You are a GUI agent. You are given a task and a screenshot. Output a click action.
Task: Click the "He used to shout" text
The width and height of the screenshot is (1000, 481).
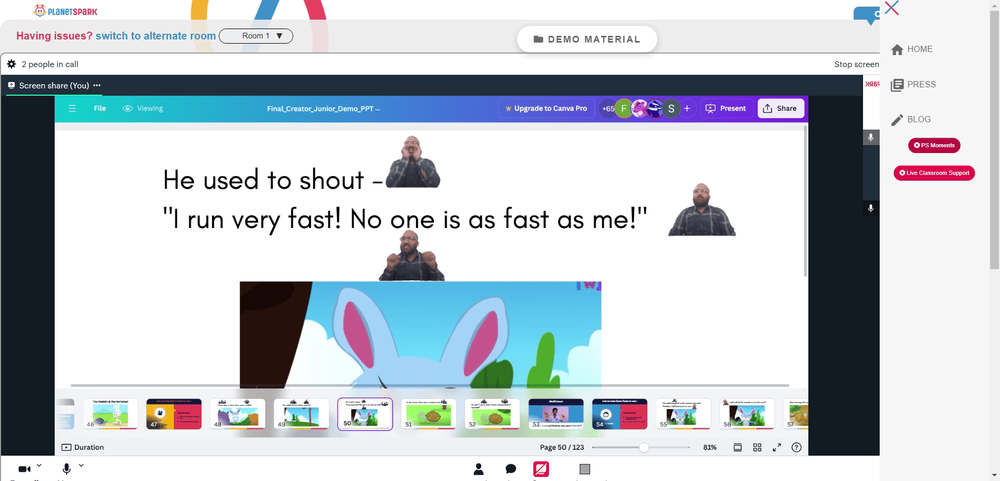[x=272, y=180]
